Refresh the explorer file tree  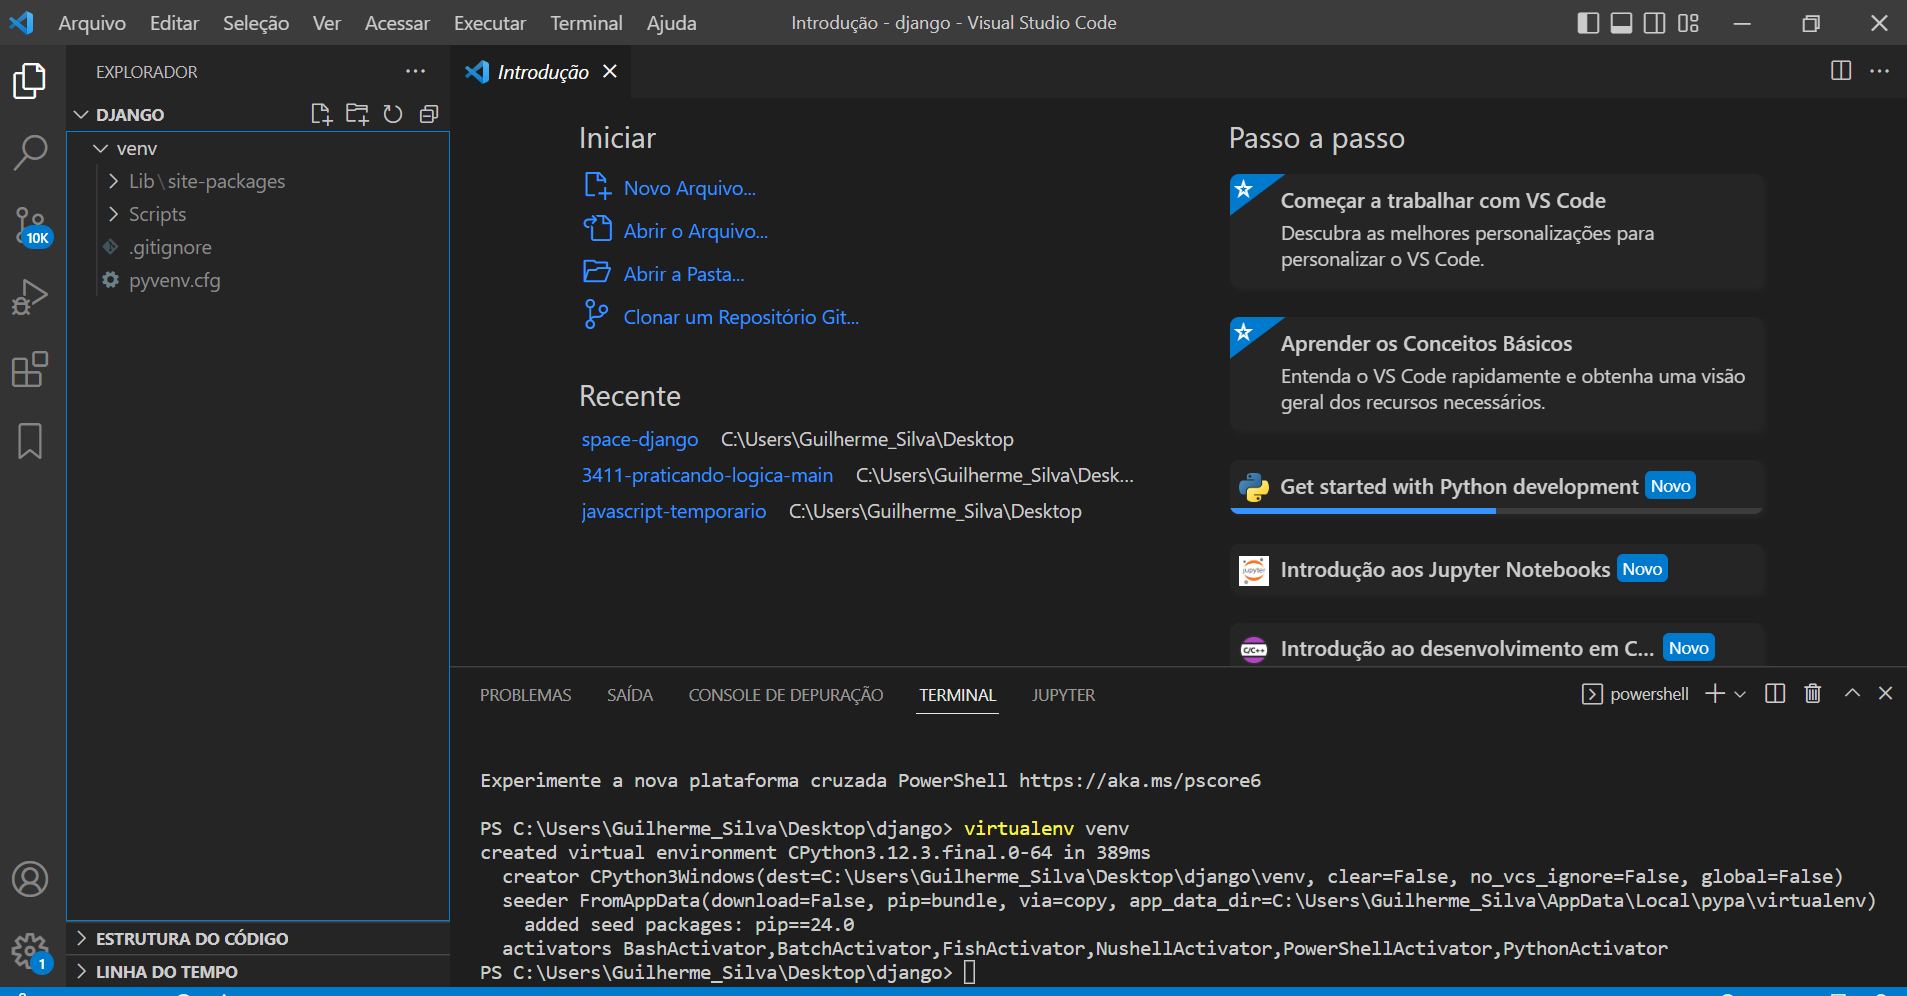point(393,114)
